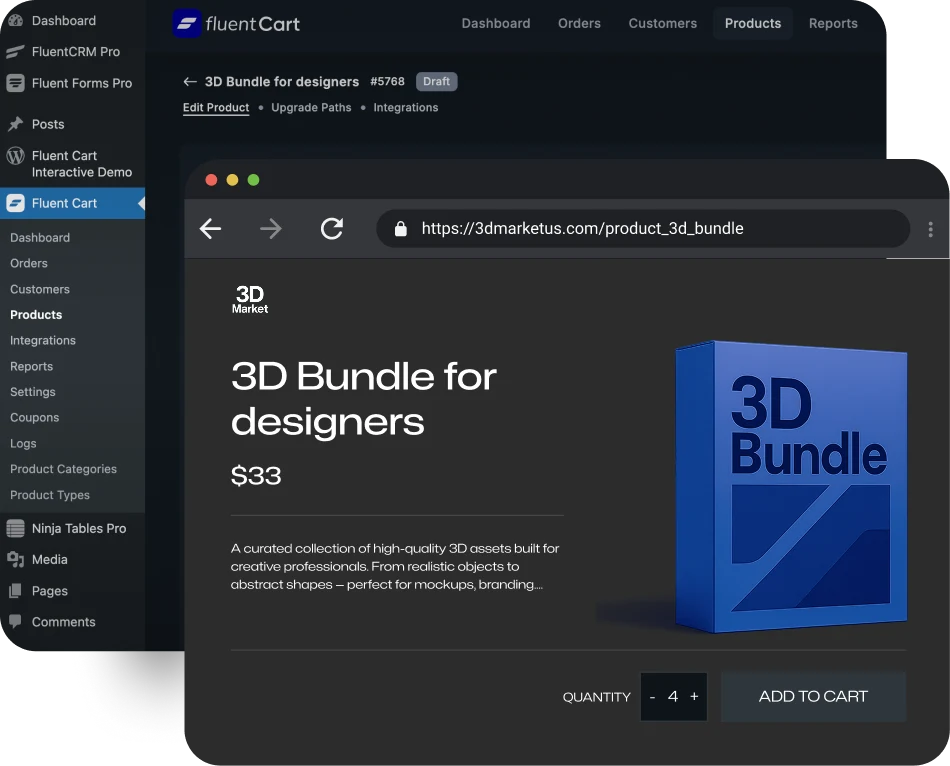Click the 3D Market logo
The width and height of the screenshot is (950, 766).
click(250, 300)
